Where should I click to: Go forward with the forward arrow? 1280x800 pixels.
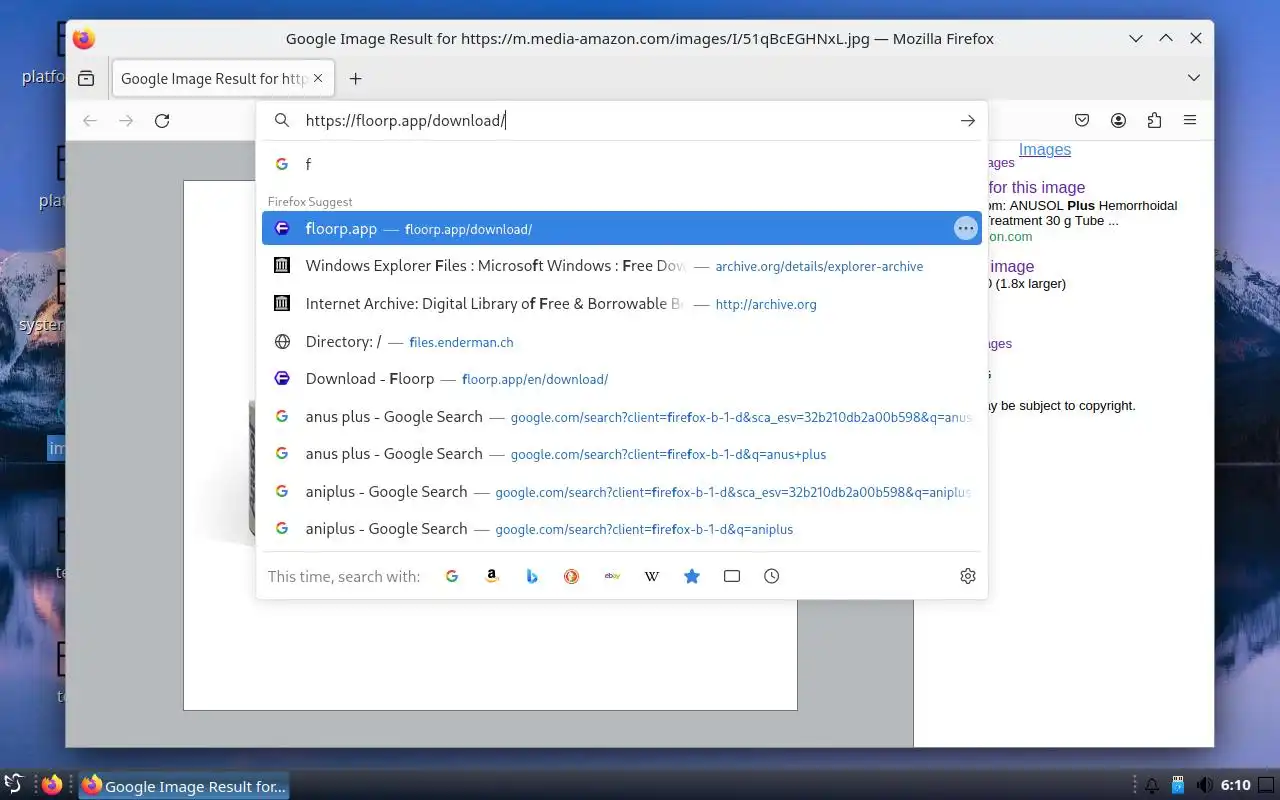click(126, 120)
